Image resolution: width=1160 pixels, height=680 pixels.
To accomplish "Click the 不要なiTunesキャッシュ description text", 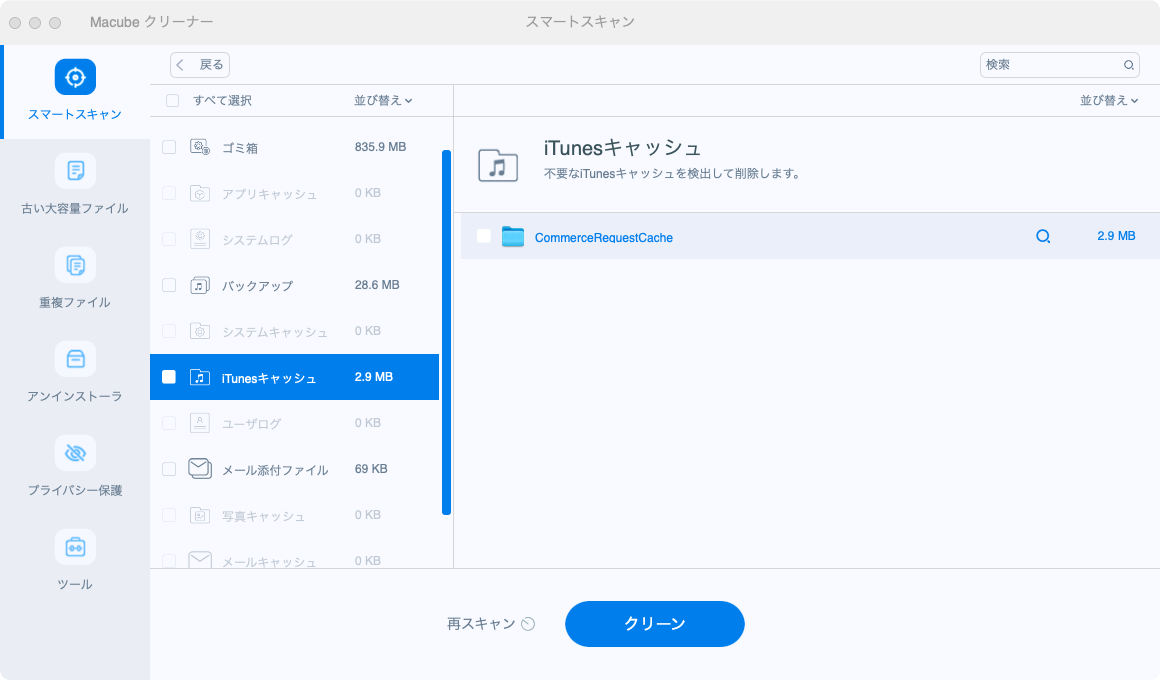I will pos(672,174).
